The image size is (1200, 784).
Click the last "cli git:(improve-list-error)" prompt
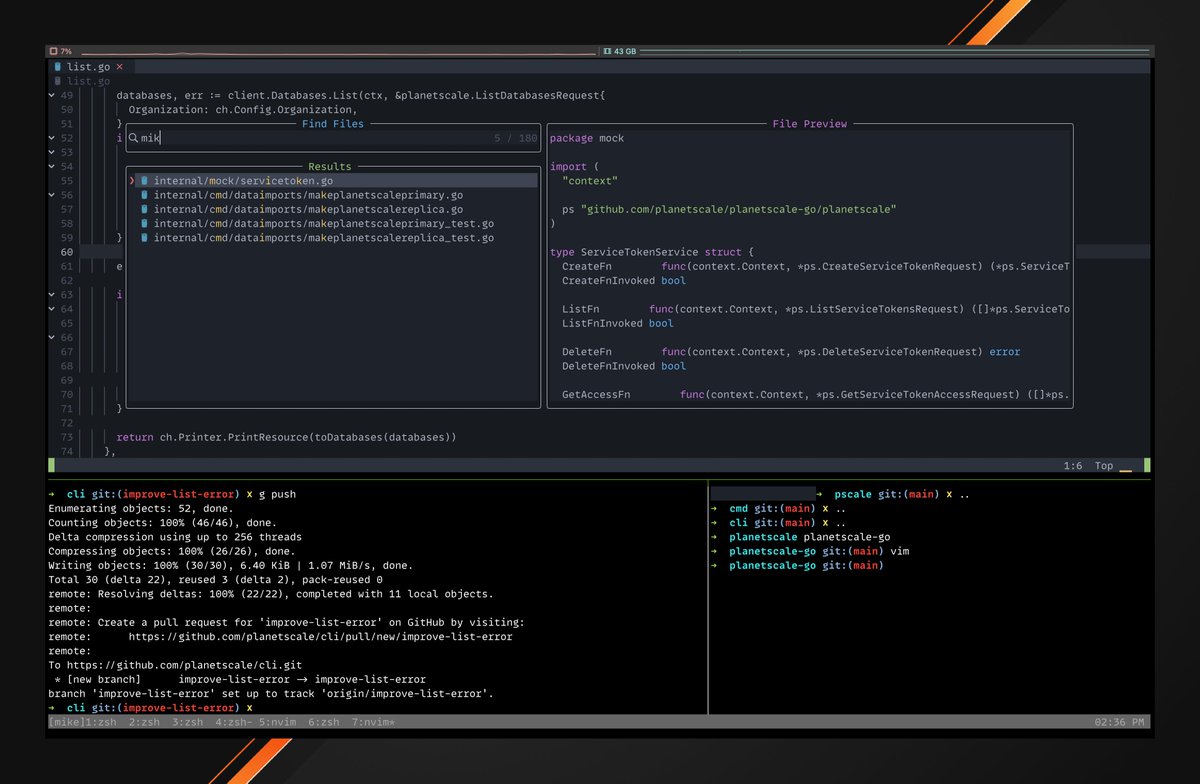(150, 708)
